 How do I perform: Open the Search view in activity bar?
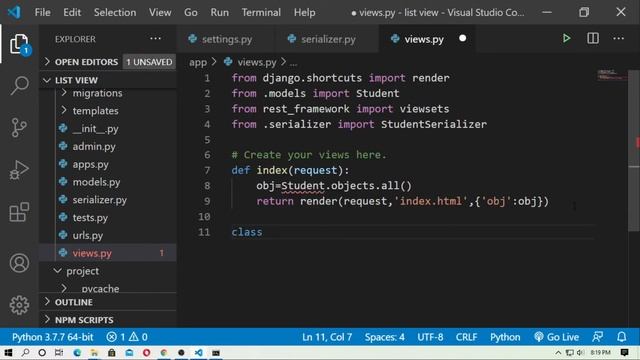click(x=19, y=86)
